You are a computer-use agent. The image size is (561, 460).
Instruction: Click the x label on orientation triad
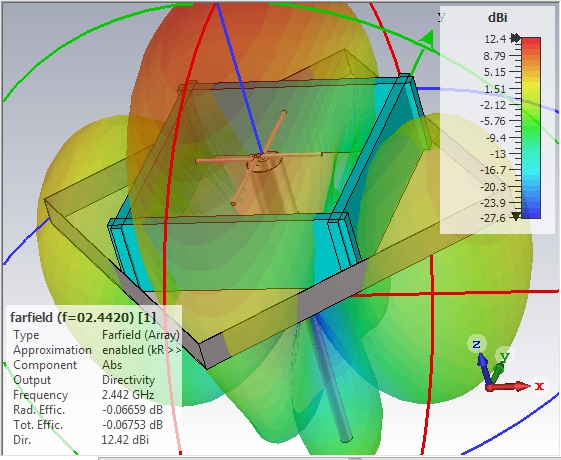[x=540, y=386]
